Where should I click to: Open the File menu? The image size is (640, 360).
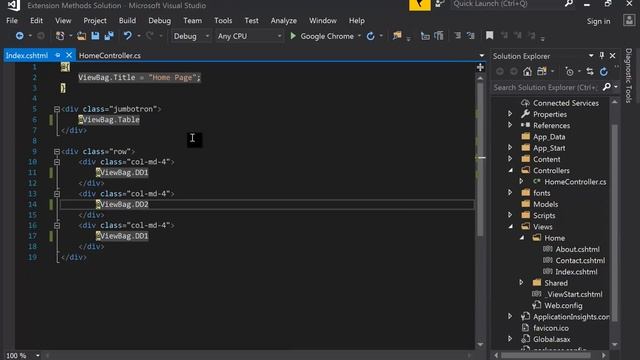pos(12,20)
